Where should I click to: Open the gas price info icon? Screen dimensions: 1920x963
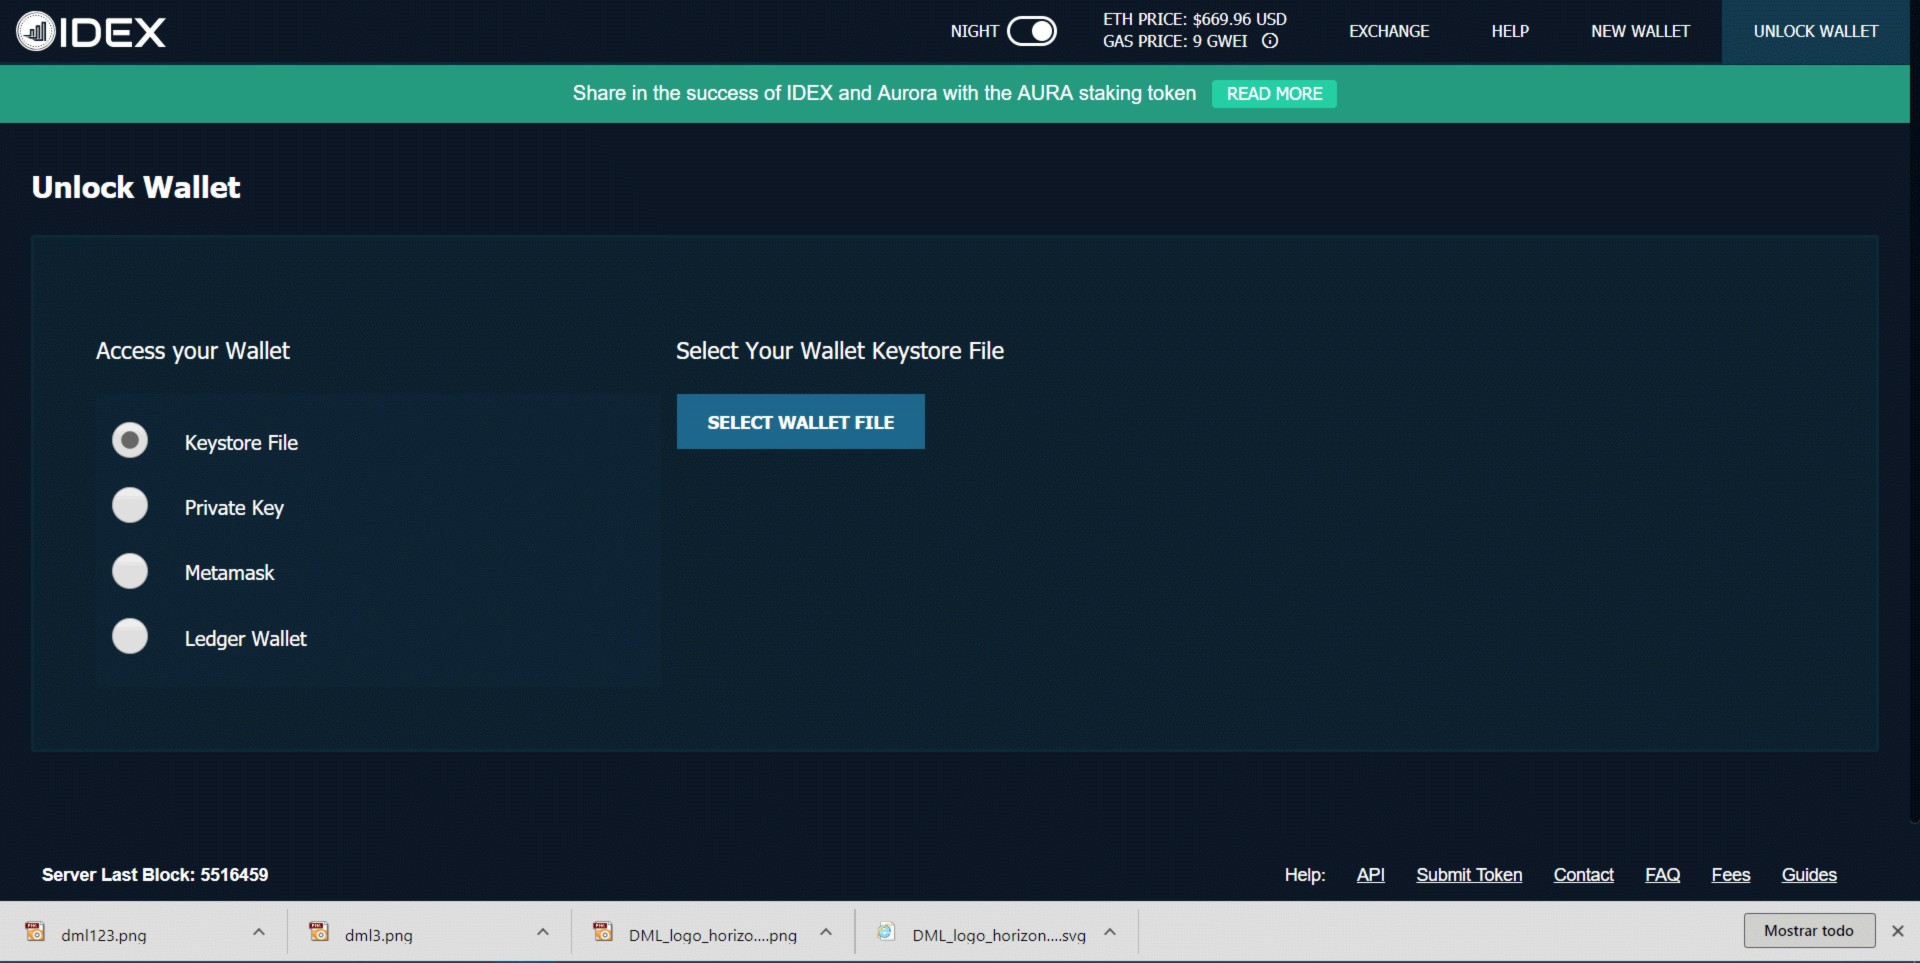(1270, 41)
